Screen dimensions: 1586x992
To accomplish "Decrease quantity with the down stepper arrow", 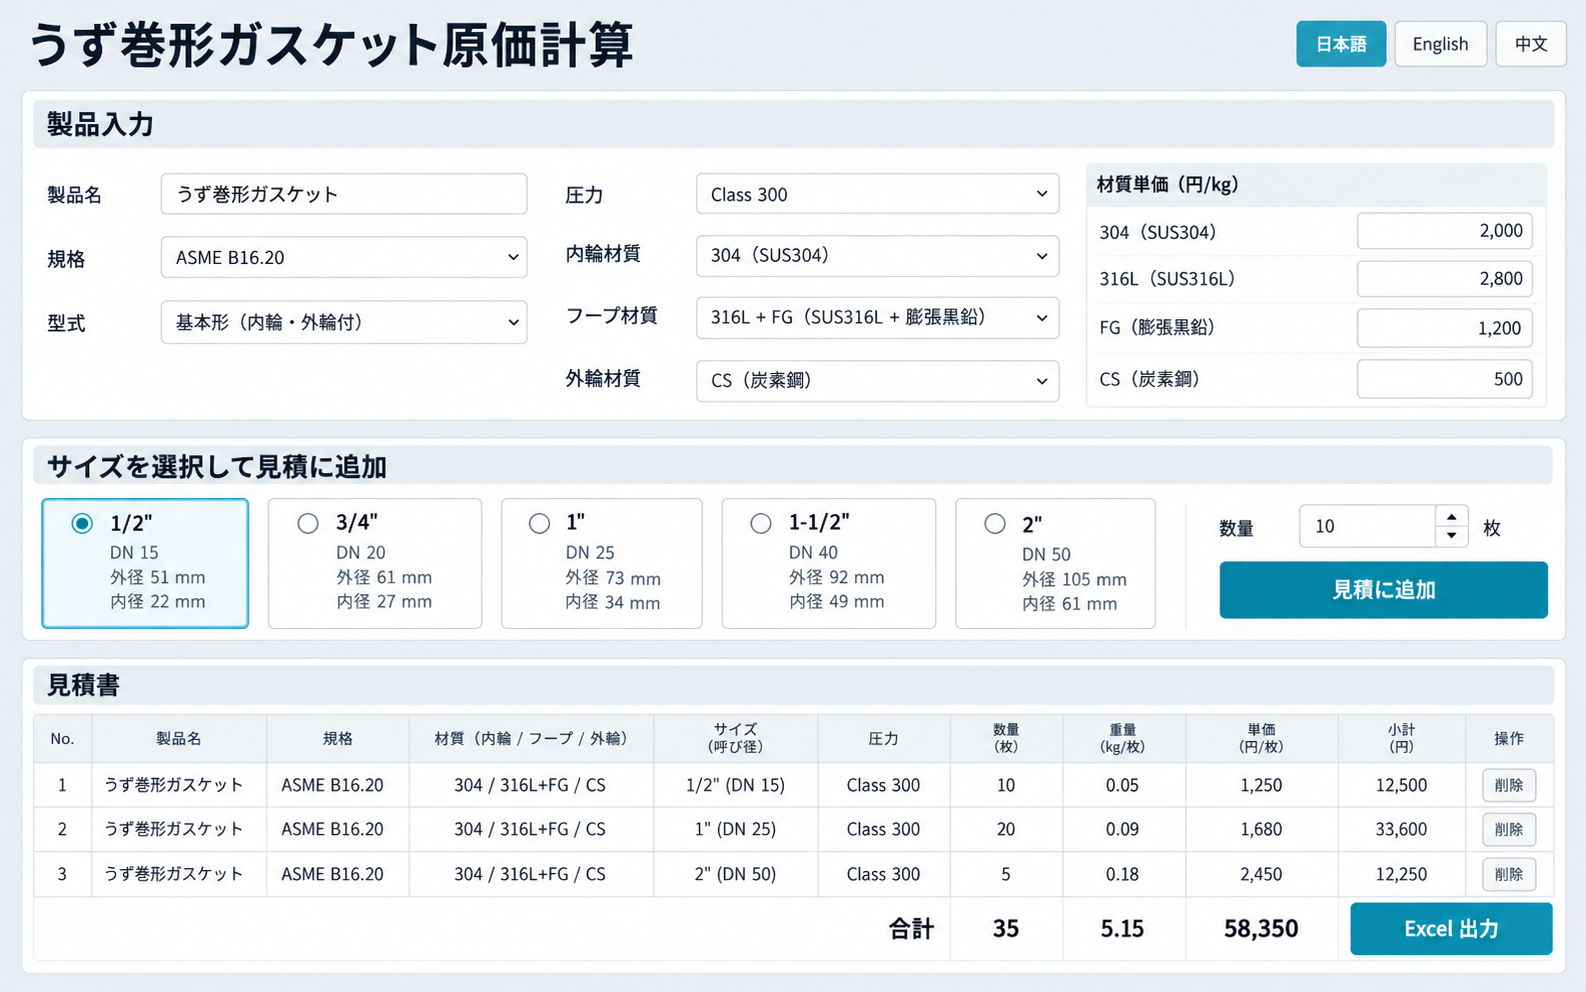I will (x=1451, y=536).
